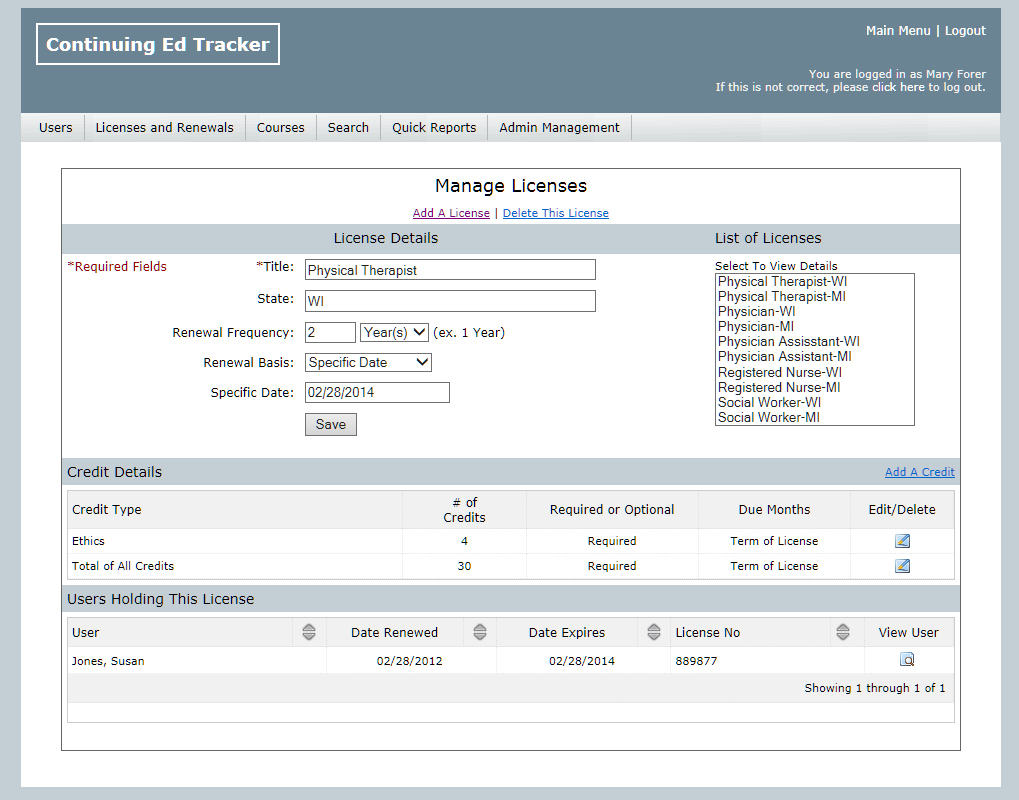Click the Add A Credit link
This screenshot has height=800, width=1019.
pyautogui.click(x=919, y=472)
